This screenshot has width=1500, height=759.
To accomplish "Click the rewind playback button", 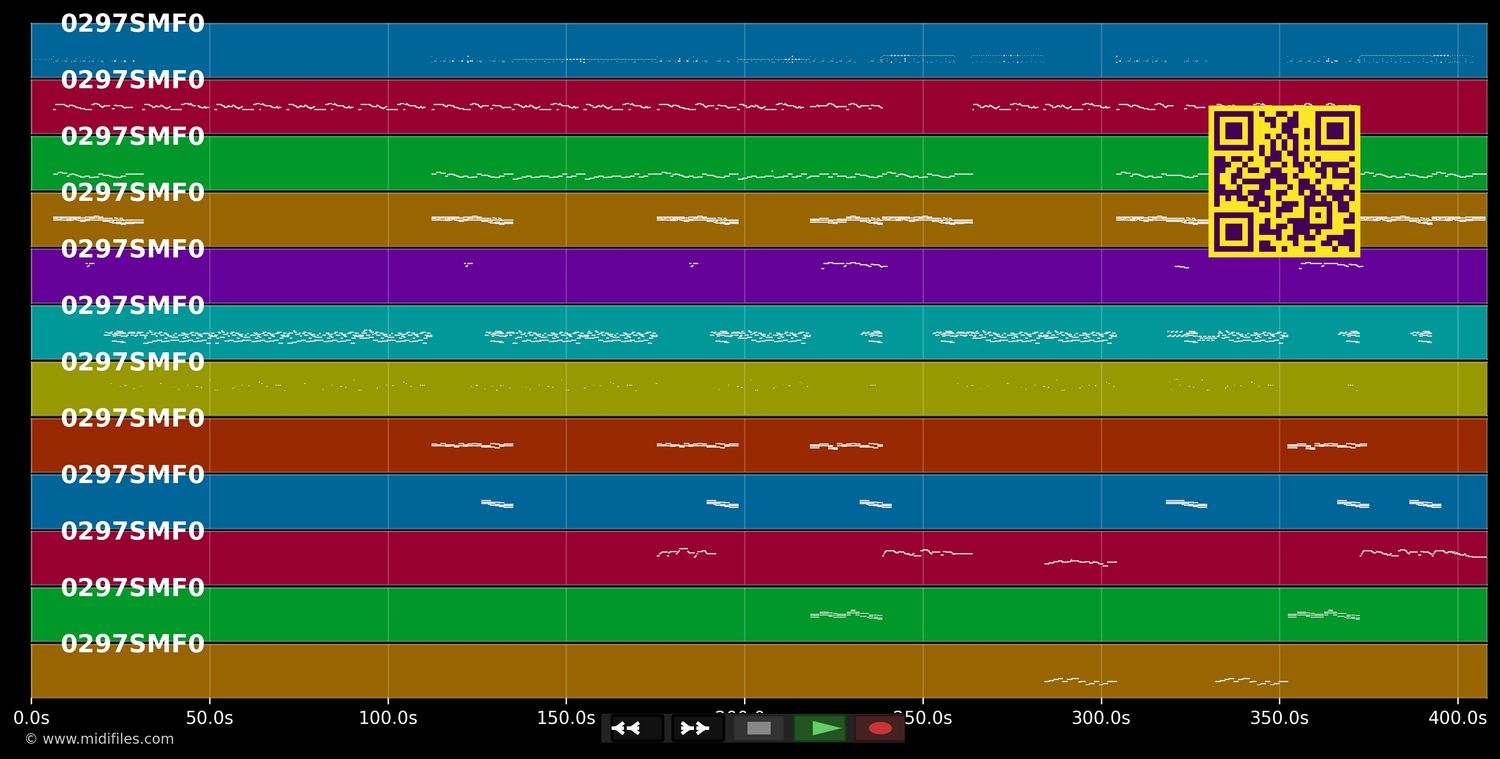I will (x=638, y=728).
